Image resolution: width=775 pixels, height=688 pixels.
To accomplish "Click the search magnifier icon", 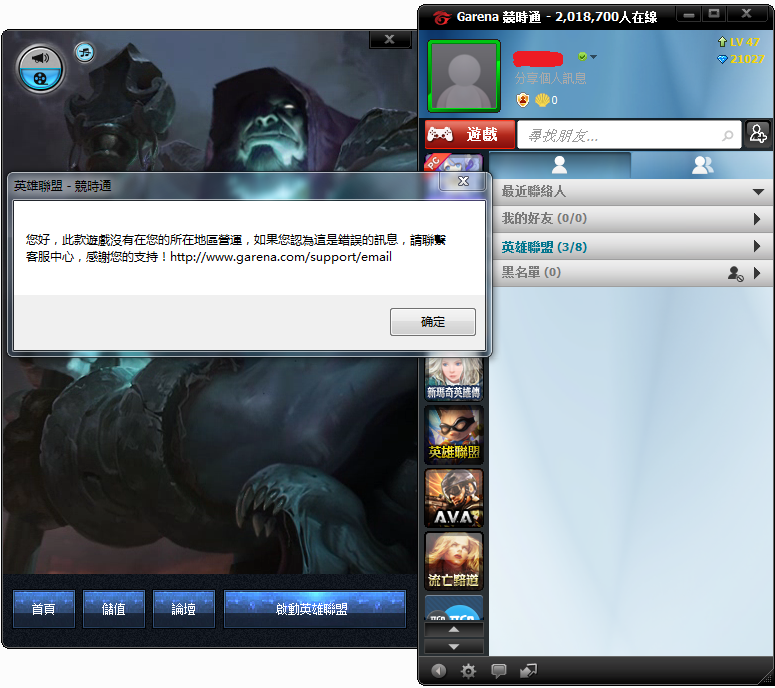I will tap(728, 135).
